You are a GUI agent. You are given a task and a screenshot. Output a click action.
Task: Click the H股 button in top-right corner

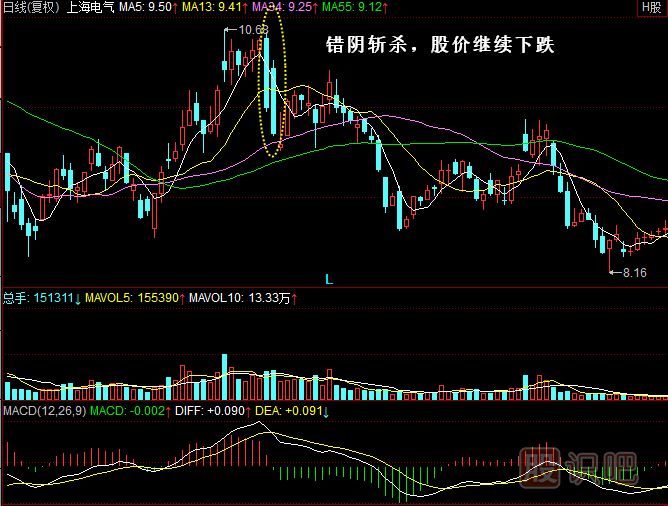click(x=651, y=8)
